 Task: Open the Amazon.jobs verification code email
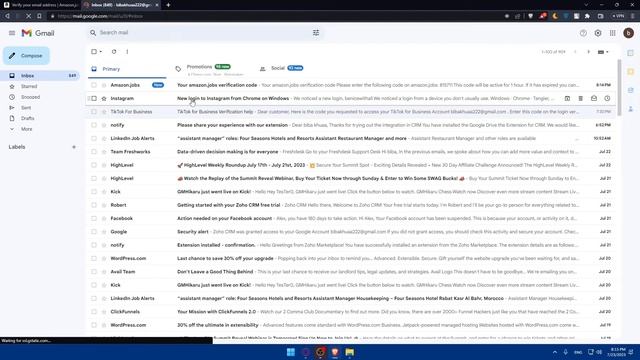point(351,85)
